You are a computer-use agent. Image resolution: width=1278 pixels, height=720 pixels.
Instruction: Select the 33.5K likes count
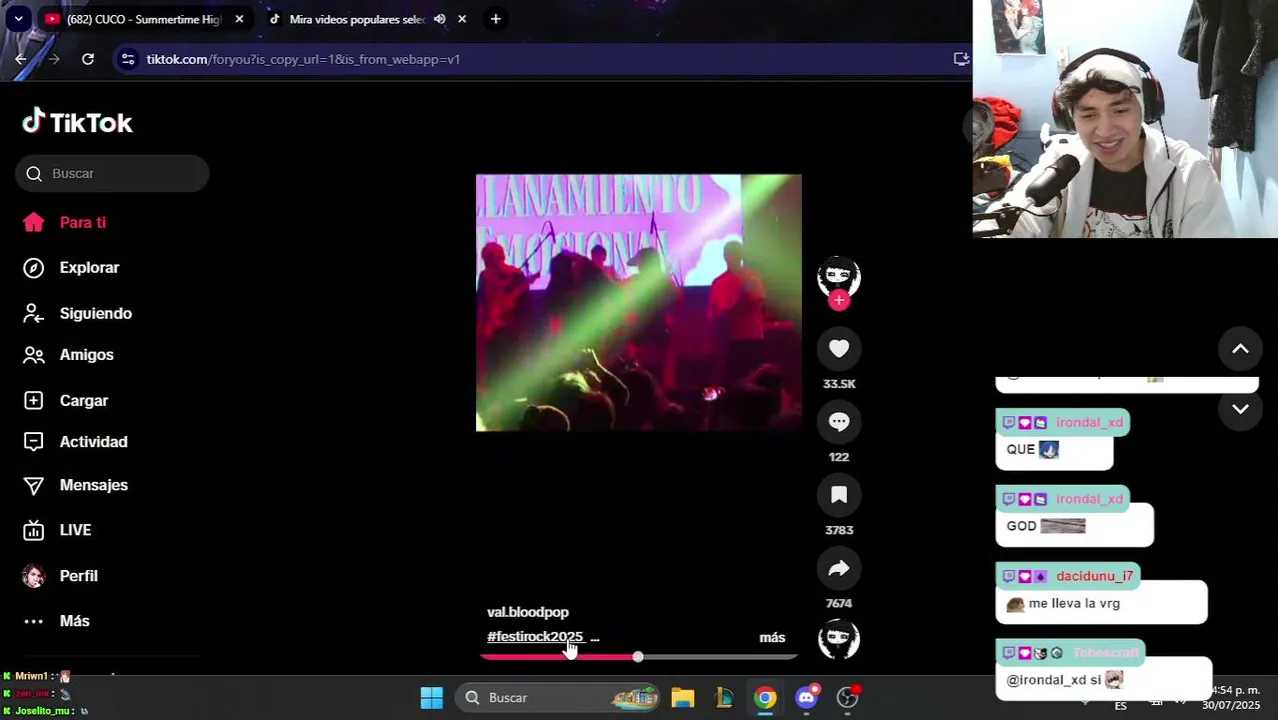[x=839, y=384]
